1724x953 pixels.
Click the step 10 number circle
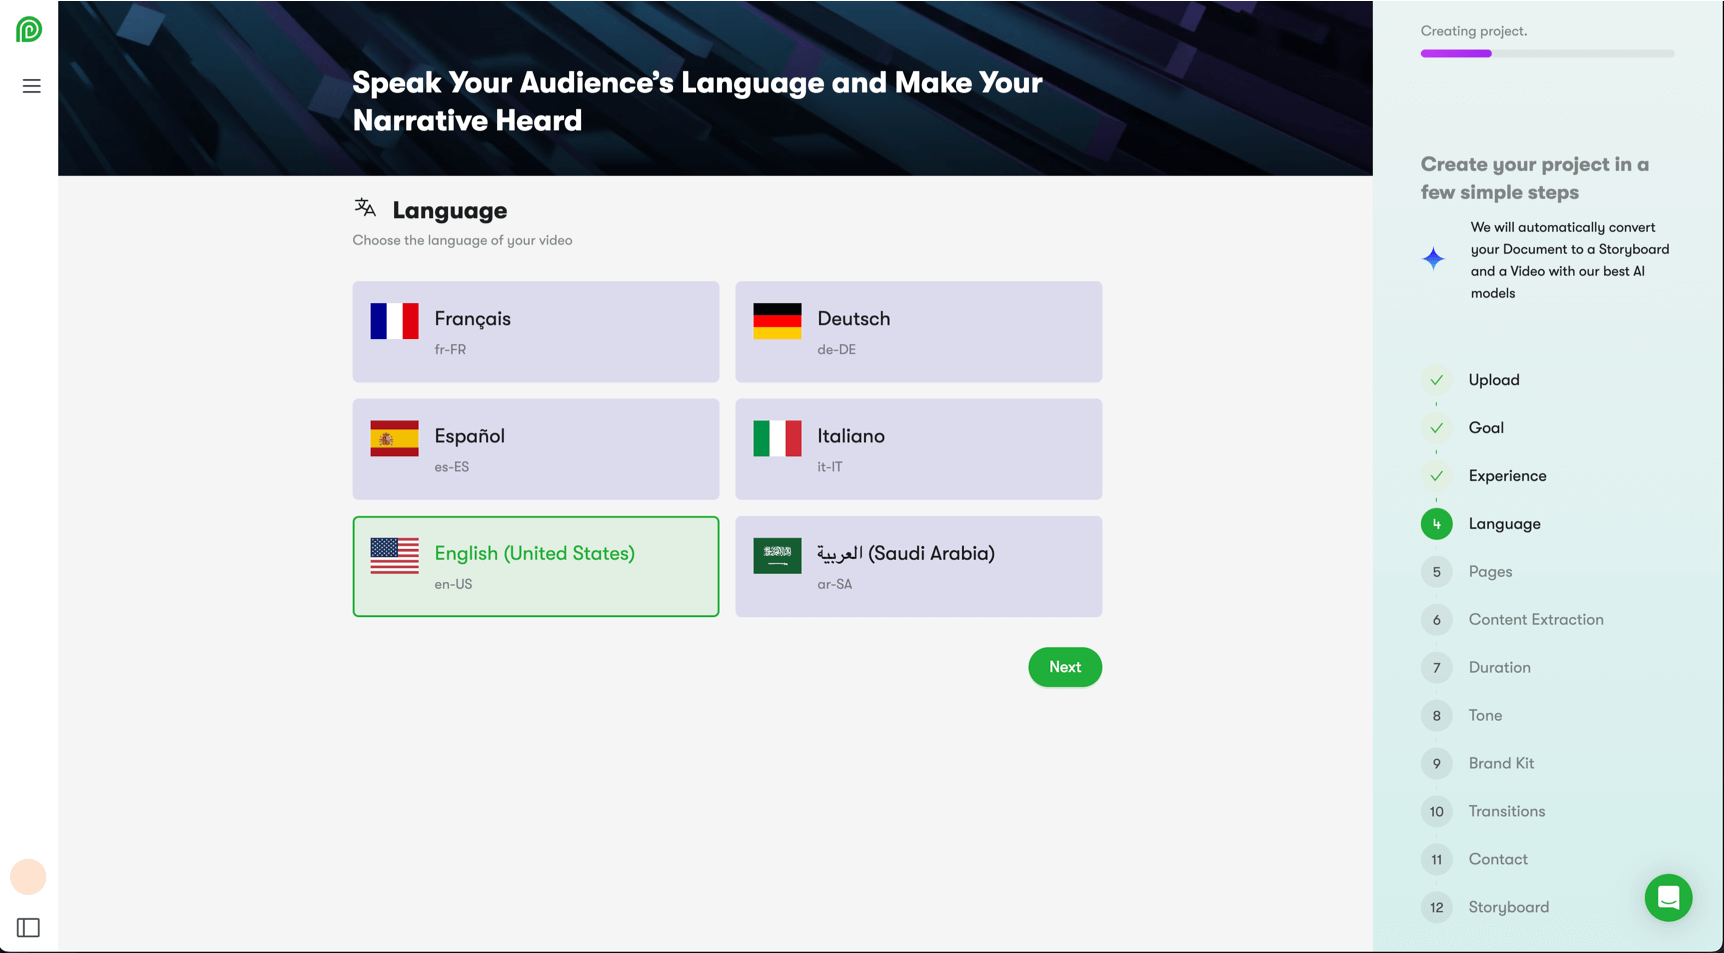(1436, 812)
